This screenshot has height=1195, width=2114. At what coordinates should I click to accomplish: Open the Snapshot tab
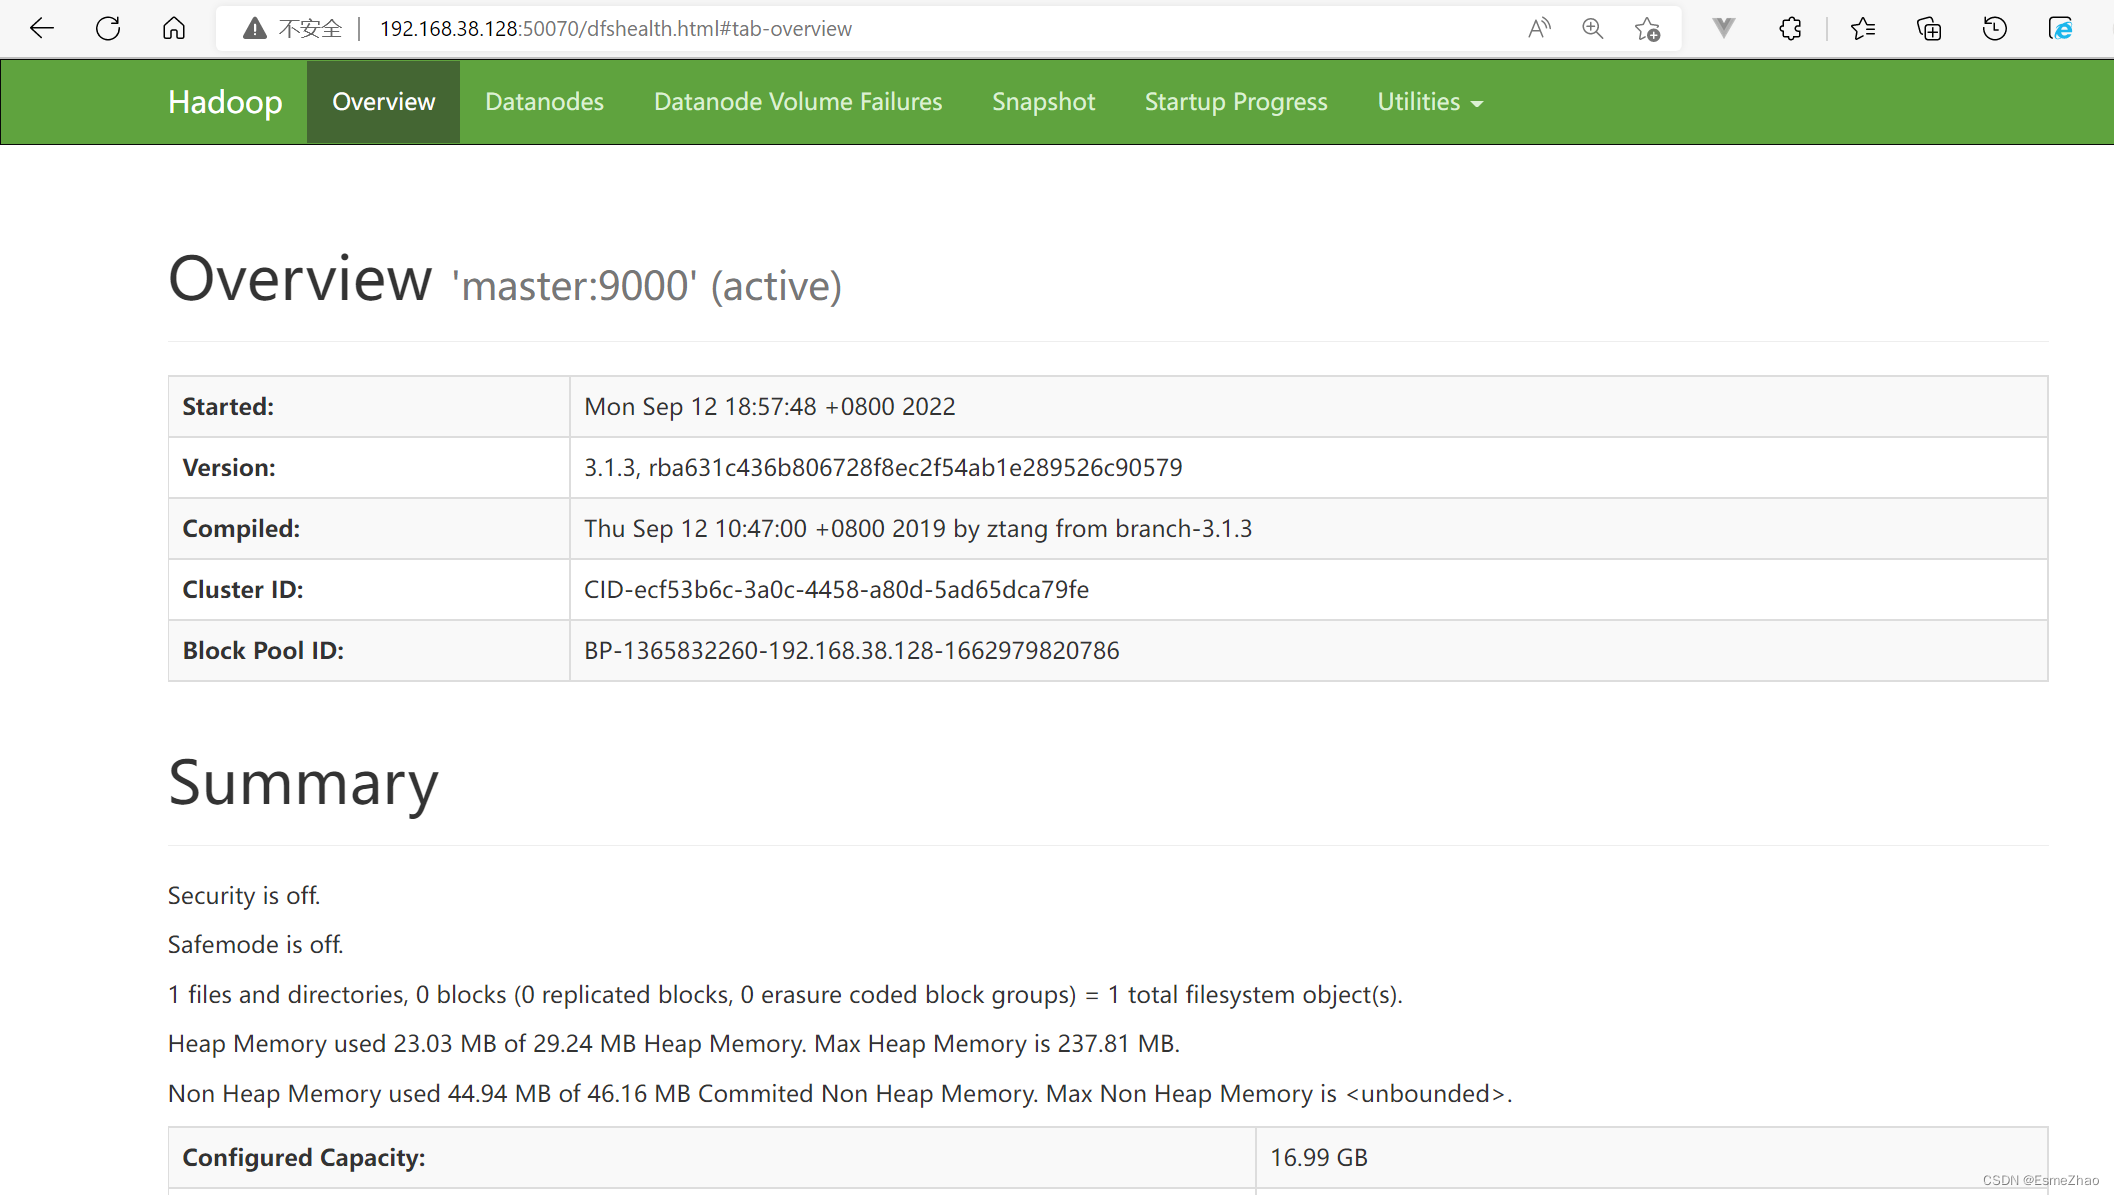pyautogui.click(x=1043, y=101)
